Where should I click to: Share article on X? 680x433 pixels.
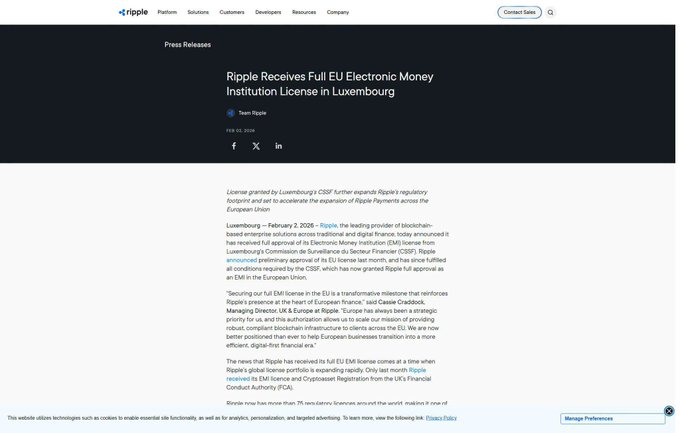(256, 146)
